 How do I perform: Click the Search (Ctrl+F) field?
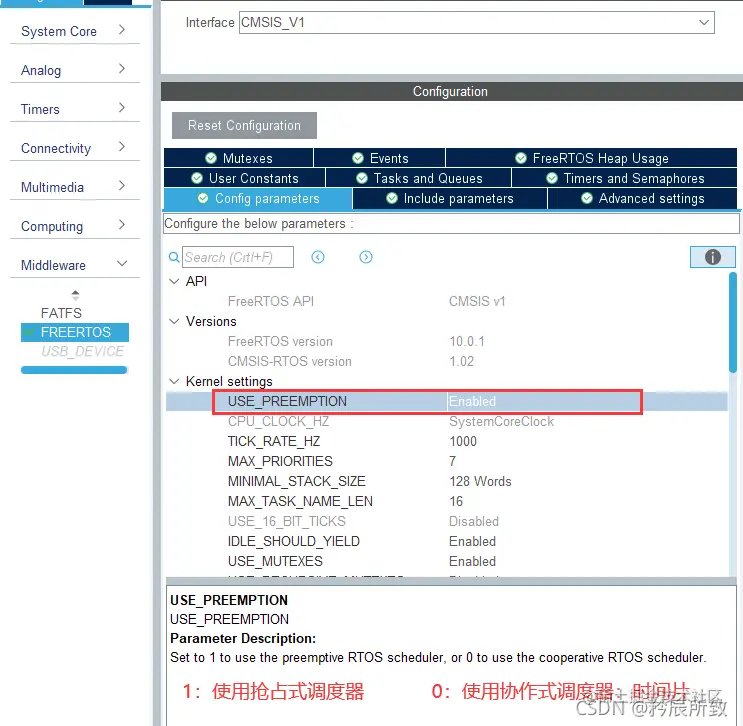point(238,257)
